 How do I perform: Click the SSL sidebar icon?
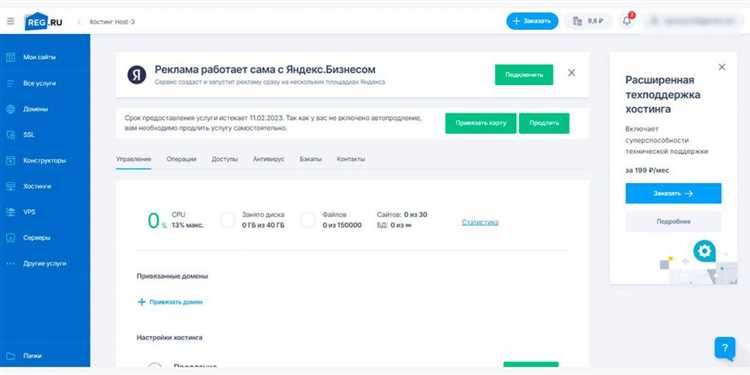(11, 135)
